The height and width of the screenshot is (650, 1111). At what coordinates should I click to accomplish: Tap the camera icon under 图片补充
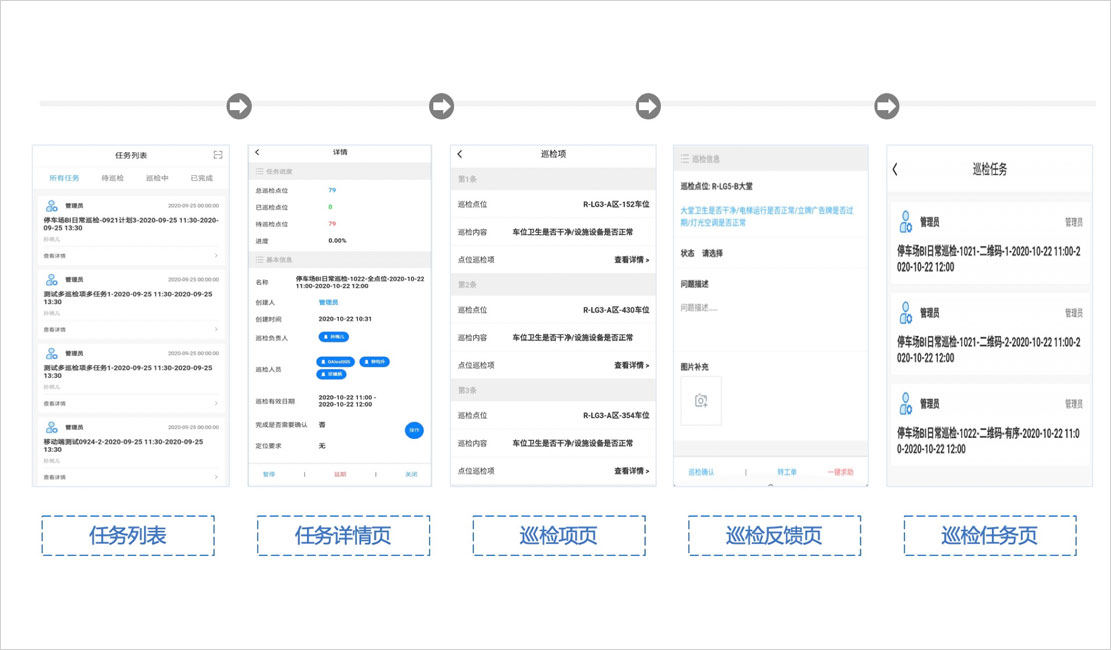(x=701, y=400)
